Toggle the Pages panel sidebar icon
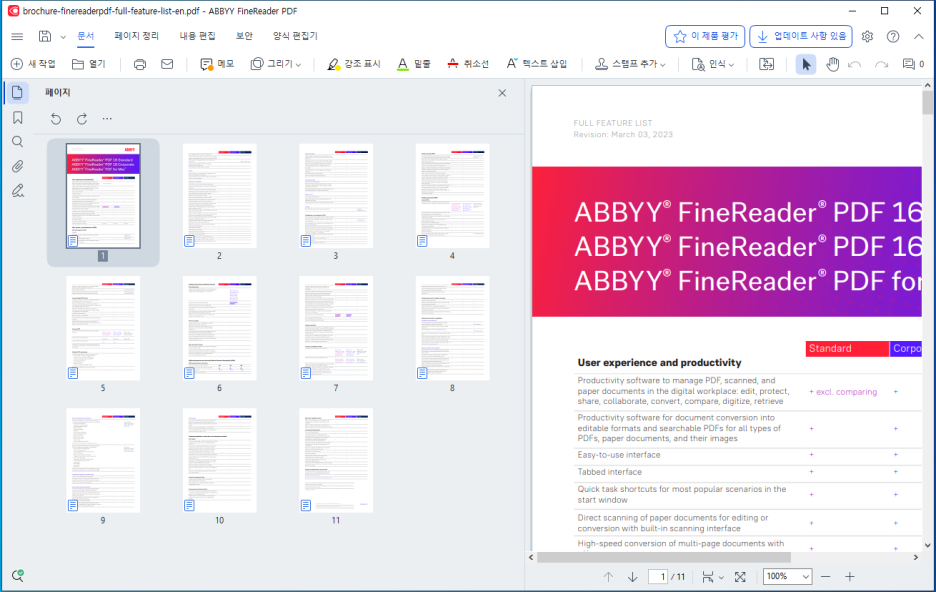The width and height of the screenshot is (936, 592). [x=17, y=92]
